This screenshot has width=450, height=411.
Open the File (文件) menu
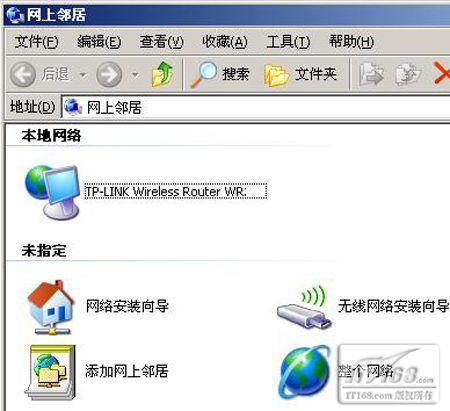tap(36, 42)
